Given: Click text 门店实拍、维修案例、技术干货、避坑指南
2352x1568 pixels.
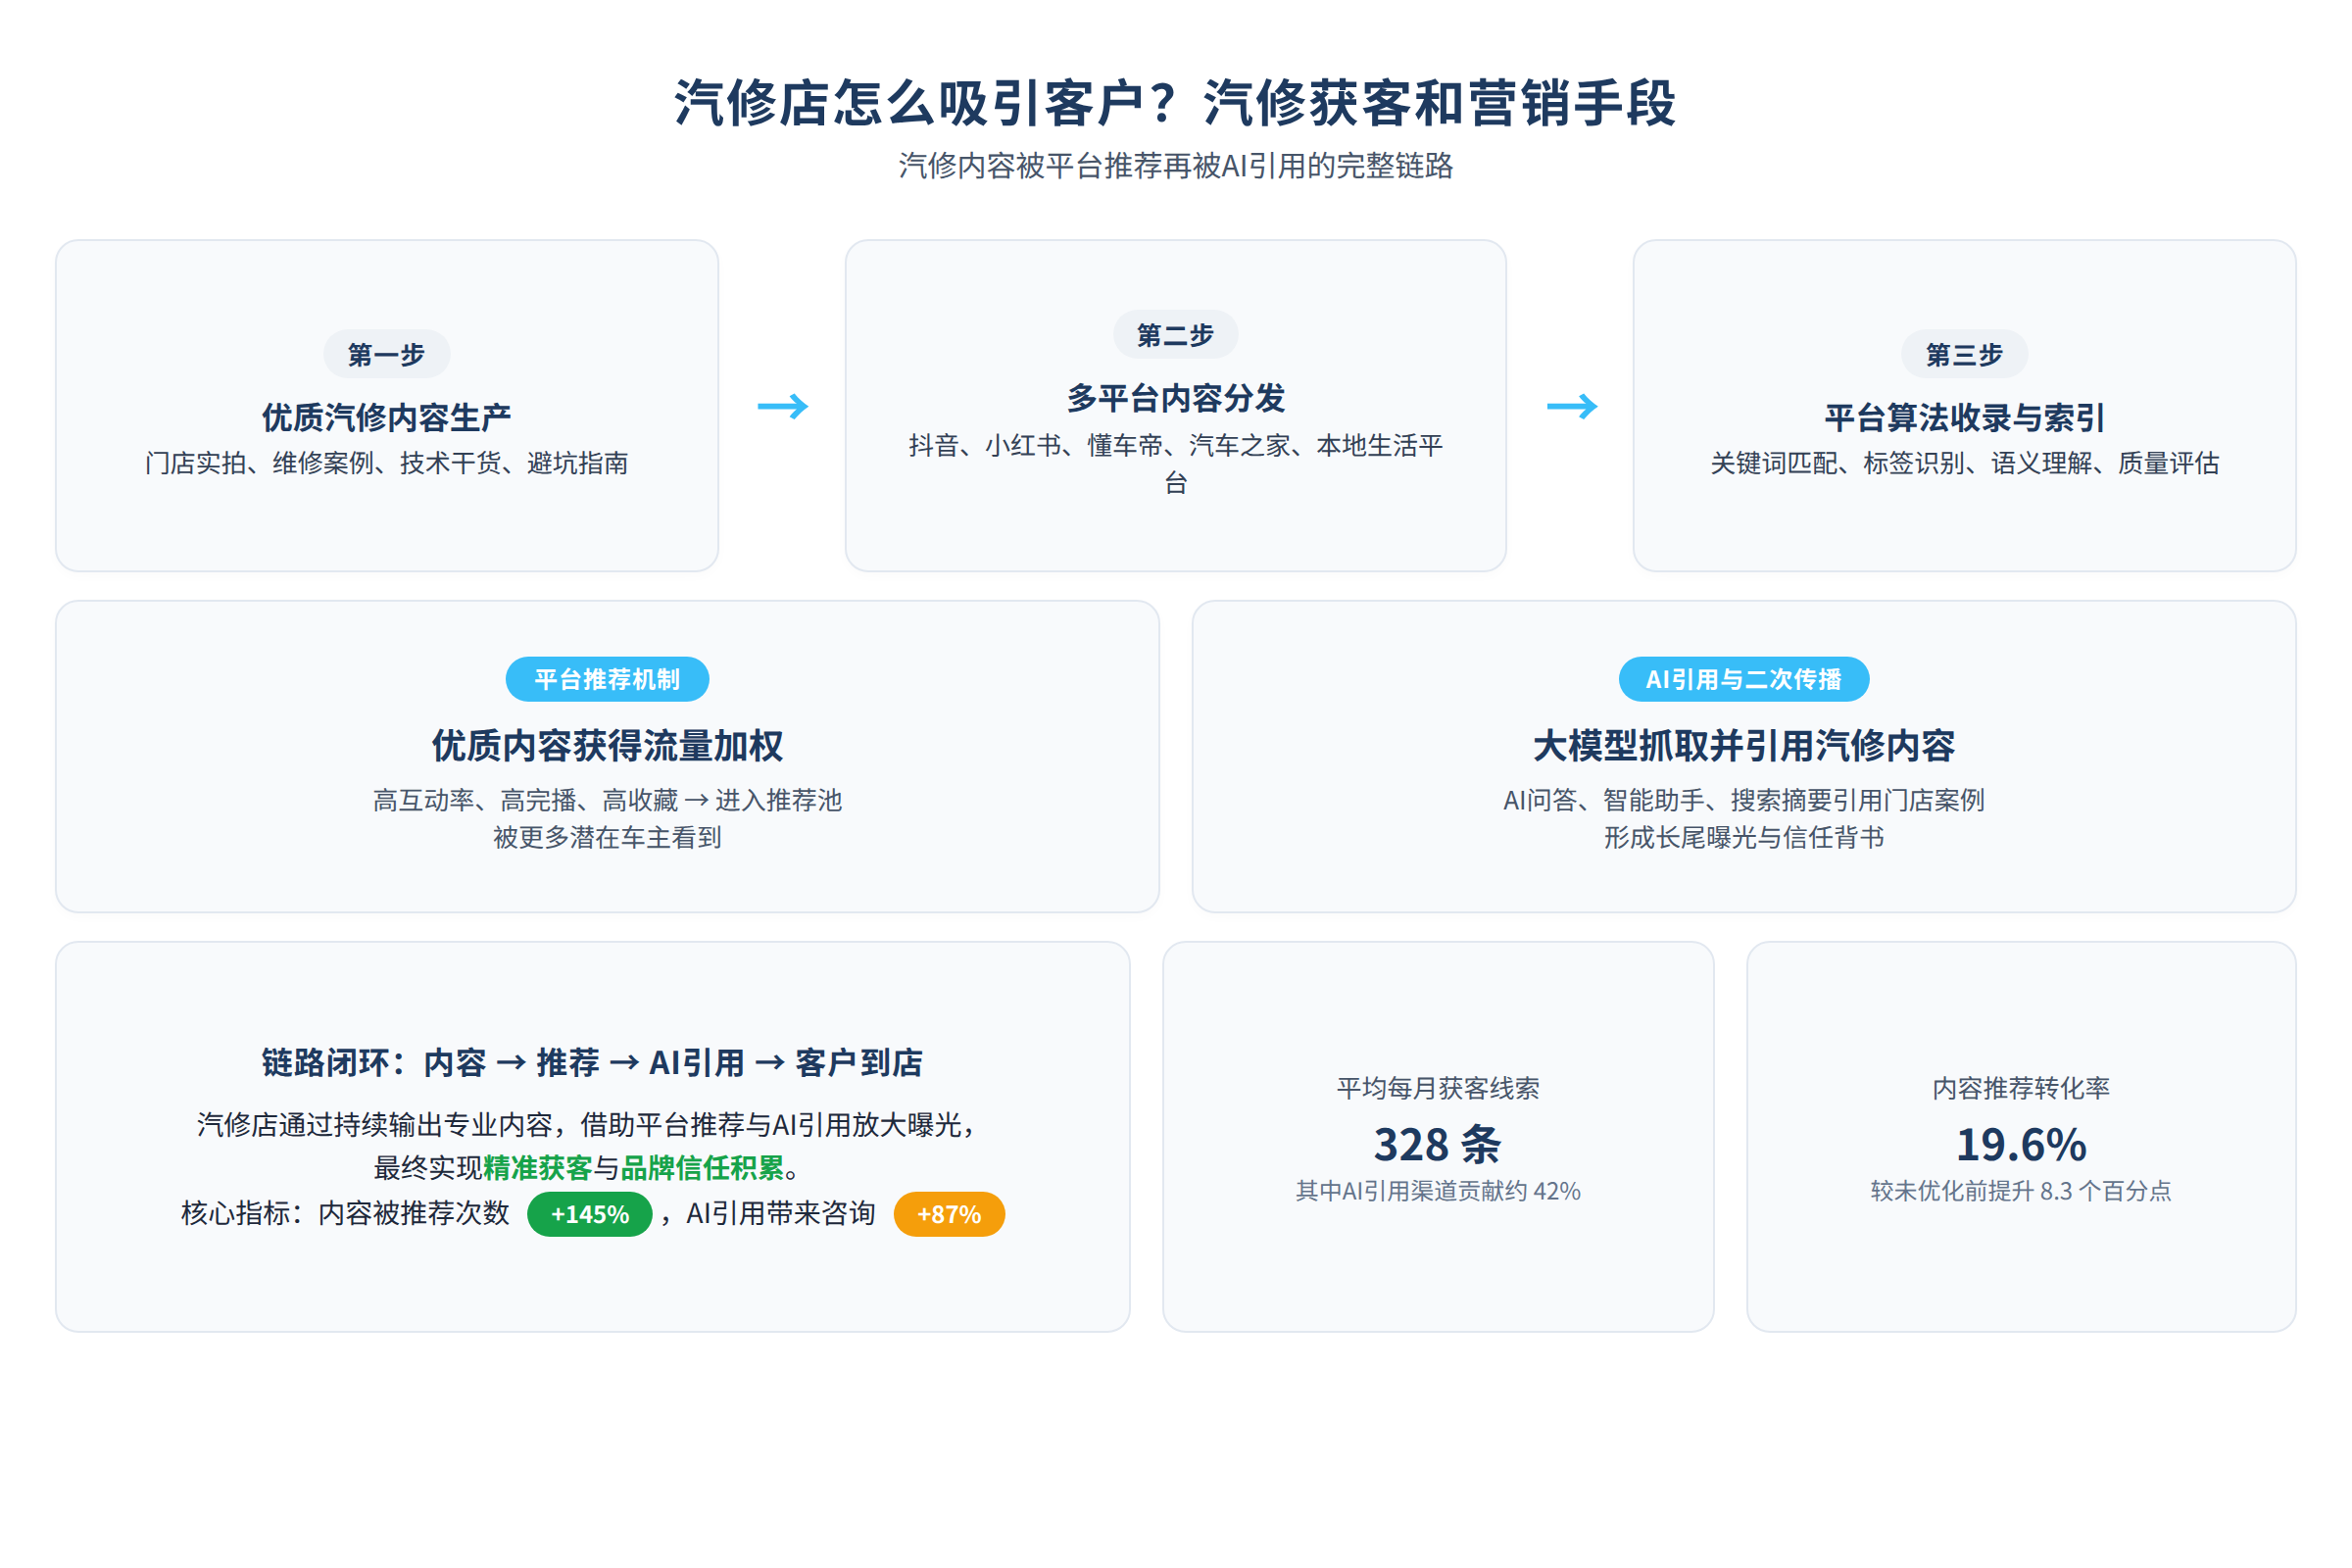Looking at the screenshot, I should click(386, 463).
